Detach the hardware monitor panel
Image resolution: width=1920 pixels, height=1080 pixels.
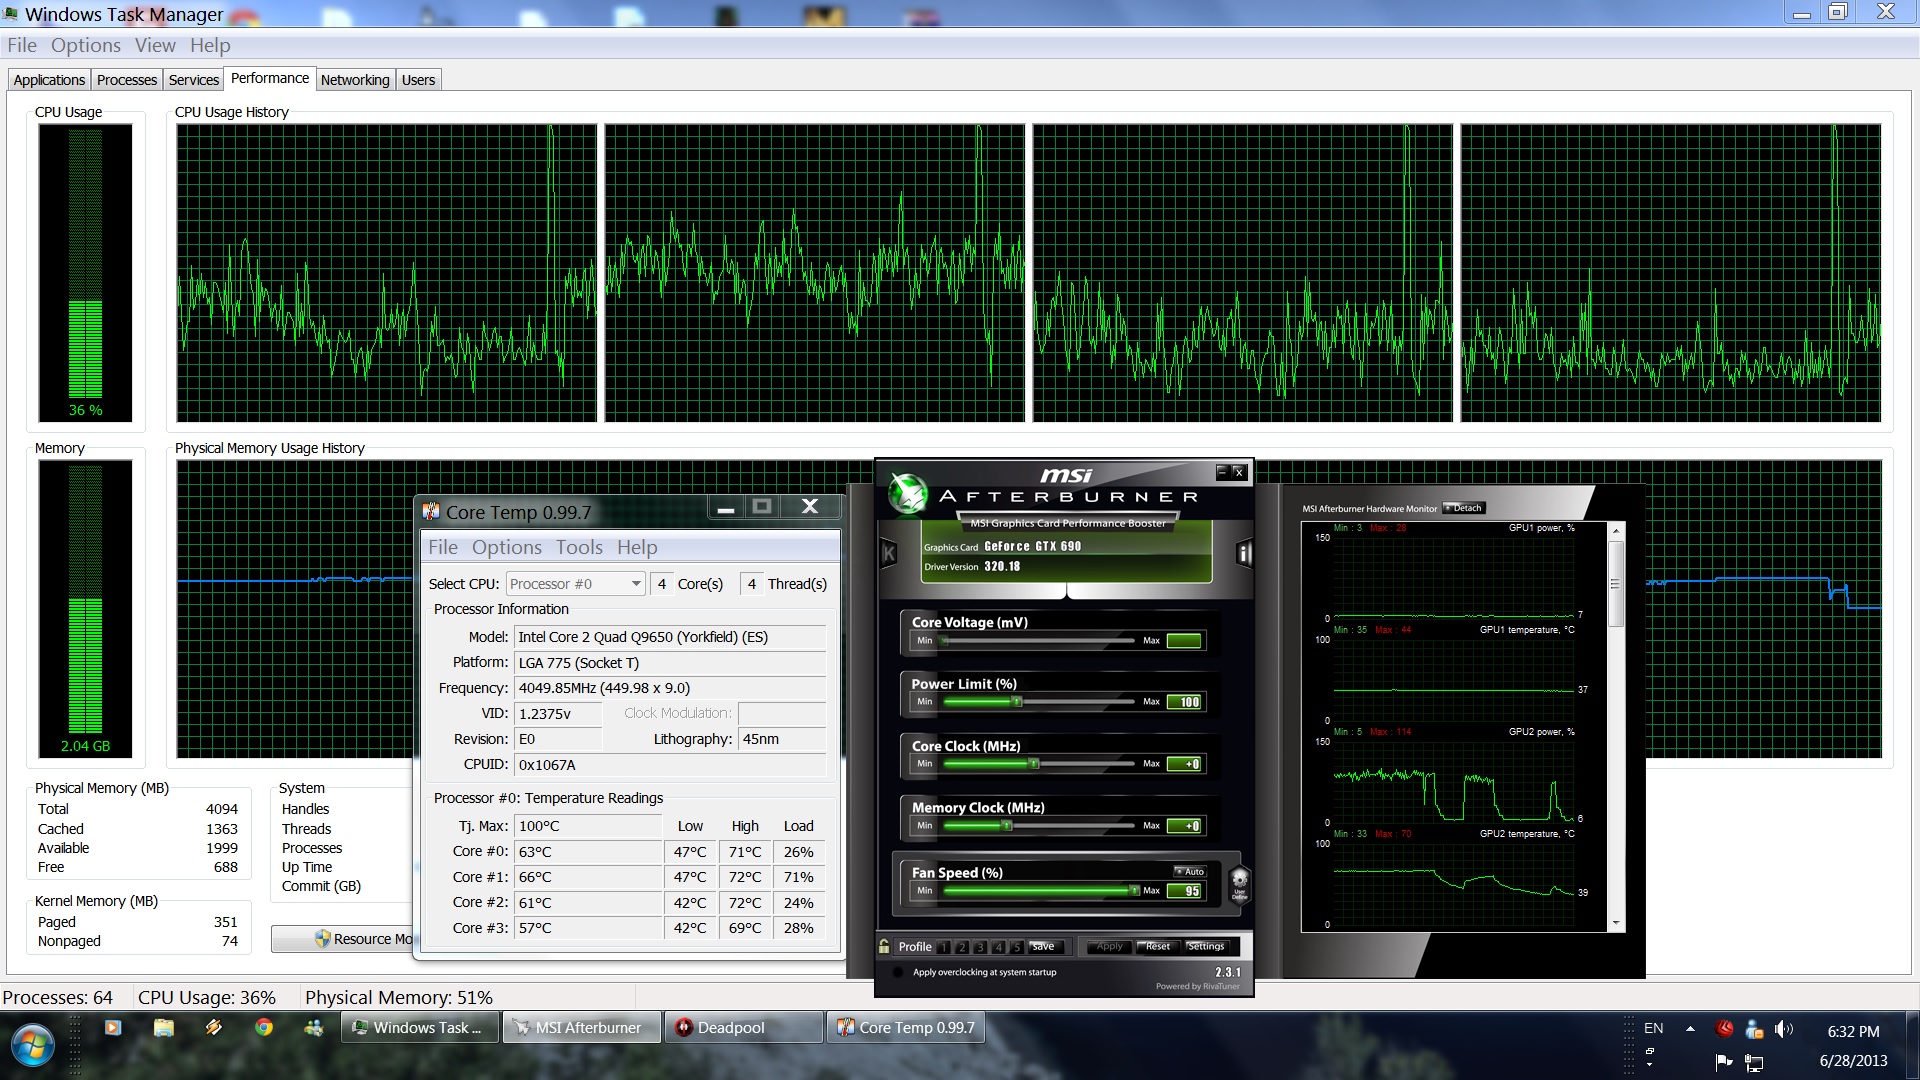[1464, 508]
